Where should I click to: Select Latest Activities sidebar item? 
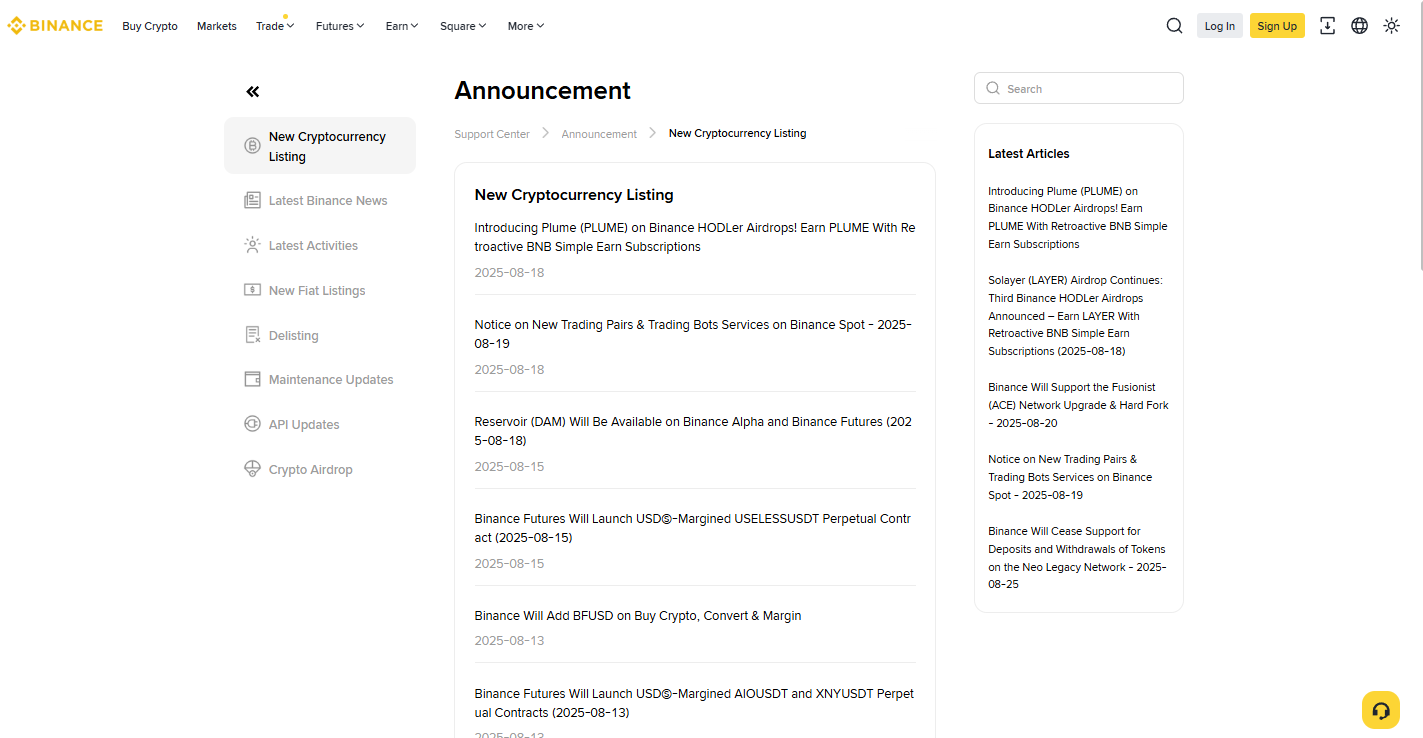(320, 245)
